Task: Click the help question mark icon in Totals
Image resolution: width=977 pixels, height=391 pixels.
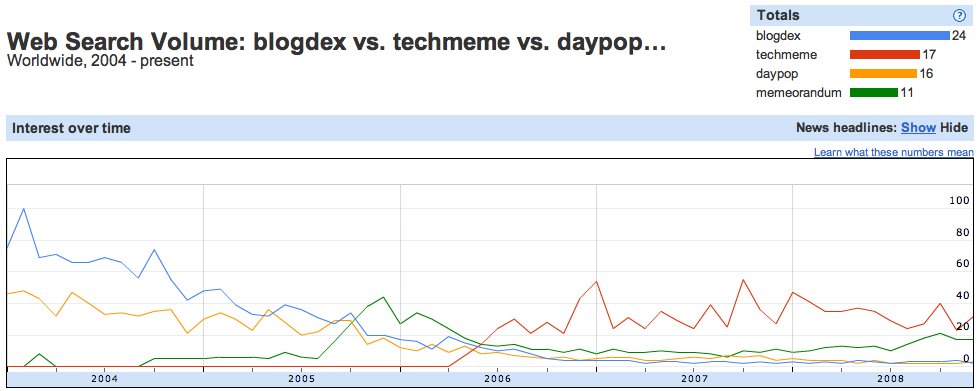Action: (960, 16)
